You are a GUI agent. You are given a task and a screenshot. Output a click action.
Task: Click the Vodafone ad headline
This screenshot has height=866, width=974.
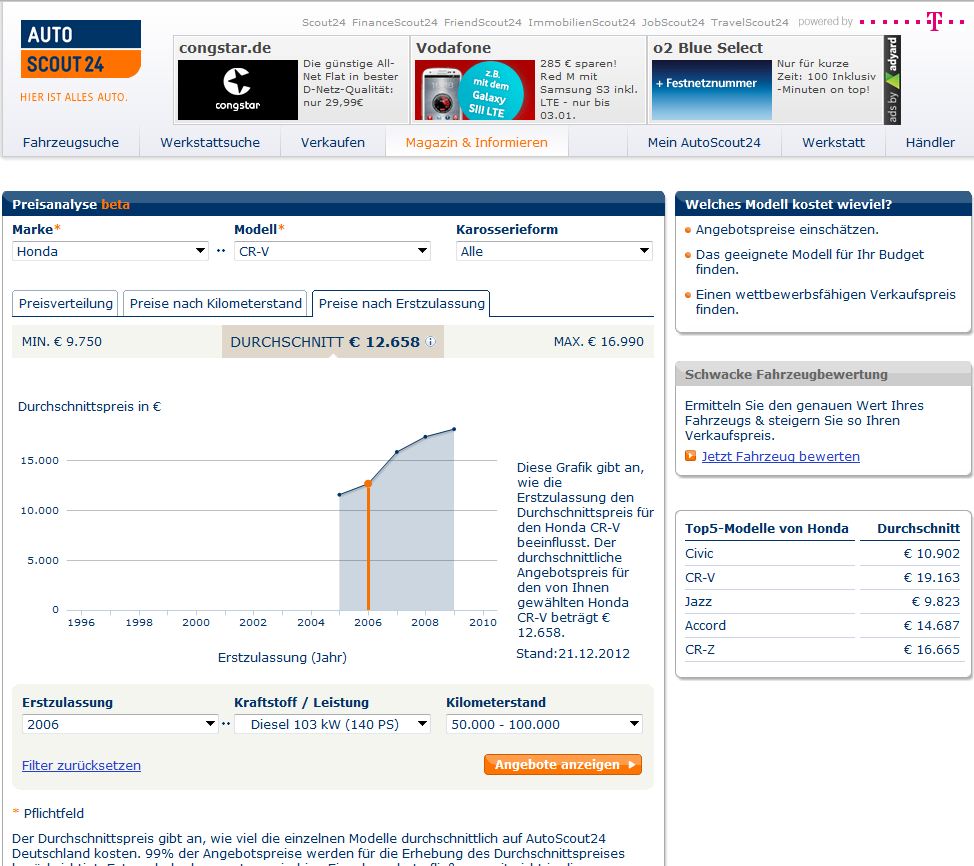[453, 48]
